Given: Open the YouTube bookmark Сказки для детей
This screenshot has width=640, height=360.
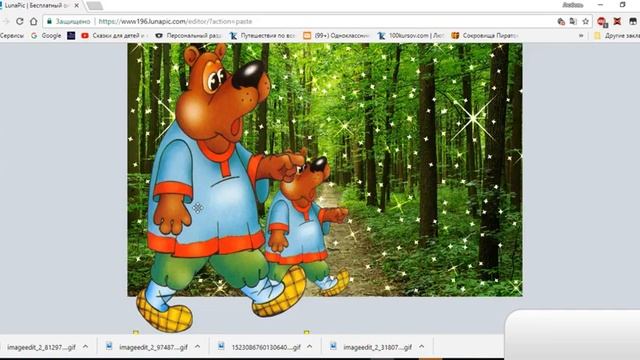Looking at the screenshot, I should (x=113, y=36).
